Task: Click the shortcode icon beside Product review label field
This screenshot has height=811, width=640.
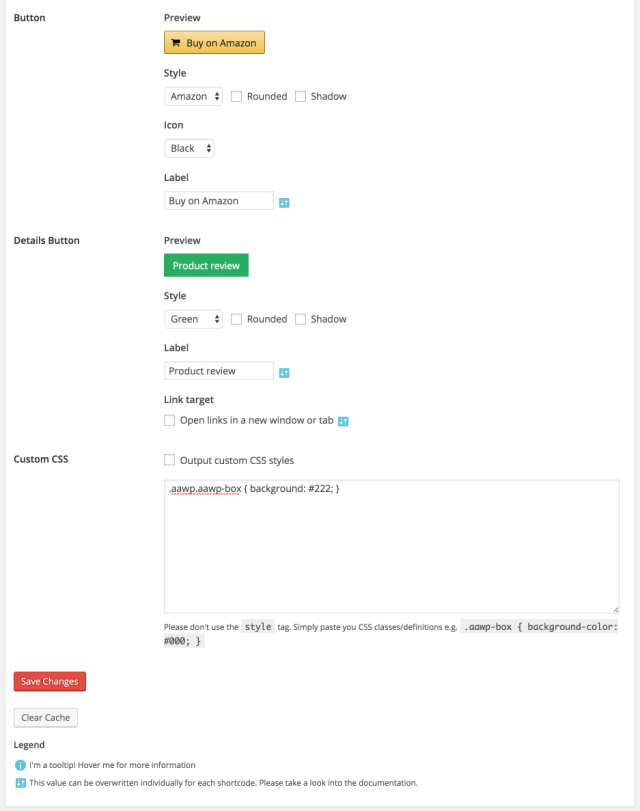Action: pos(284,372)
